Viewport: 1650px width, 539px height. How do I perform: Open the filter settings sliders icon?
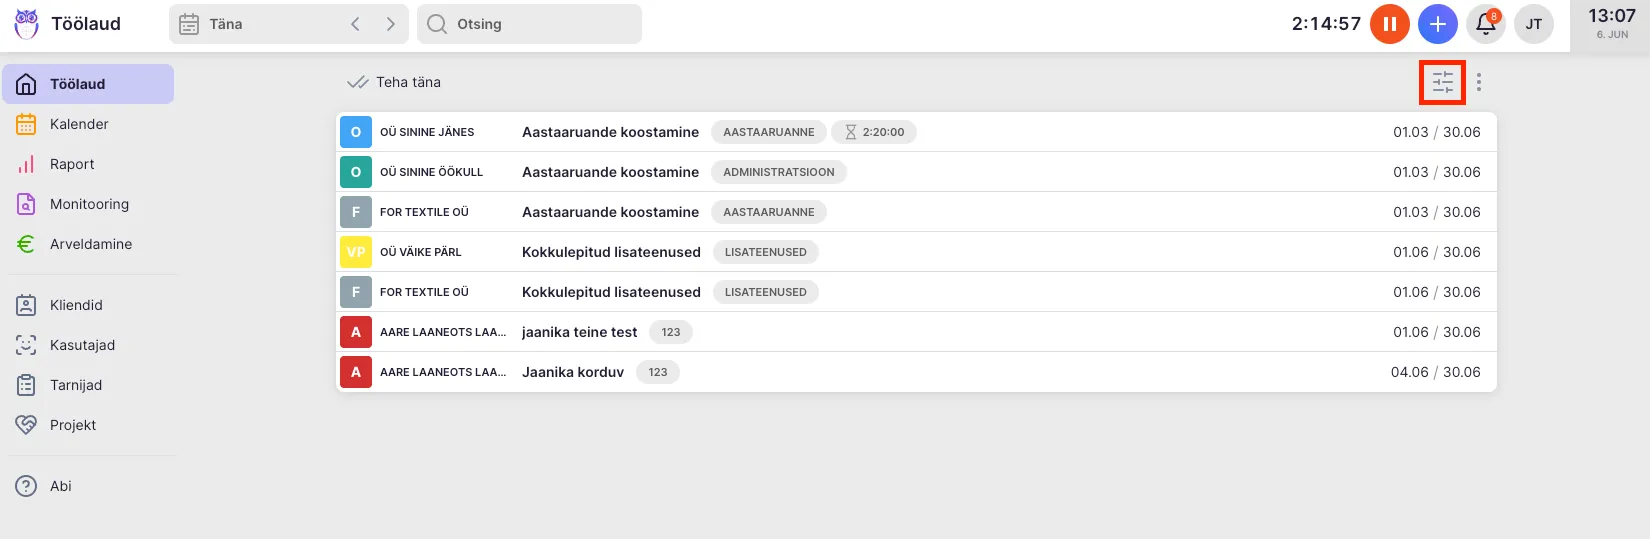[x=1442, y=82]
